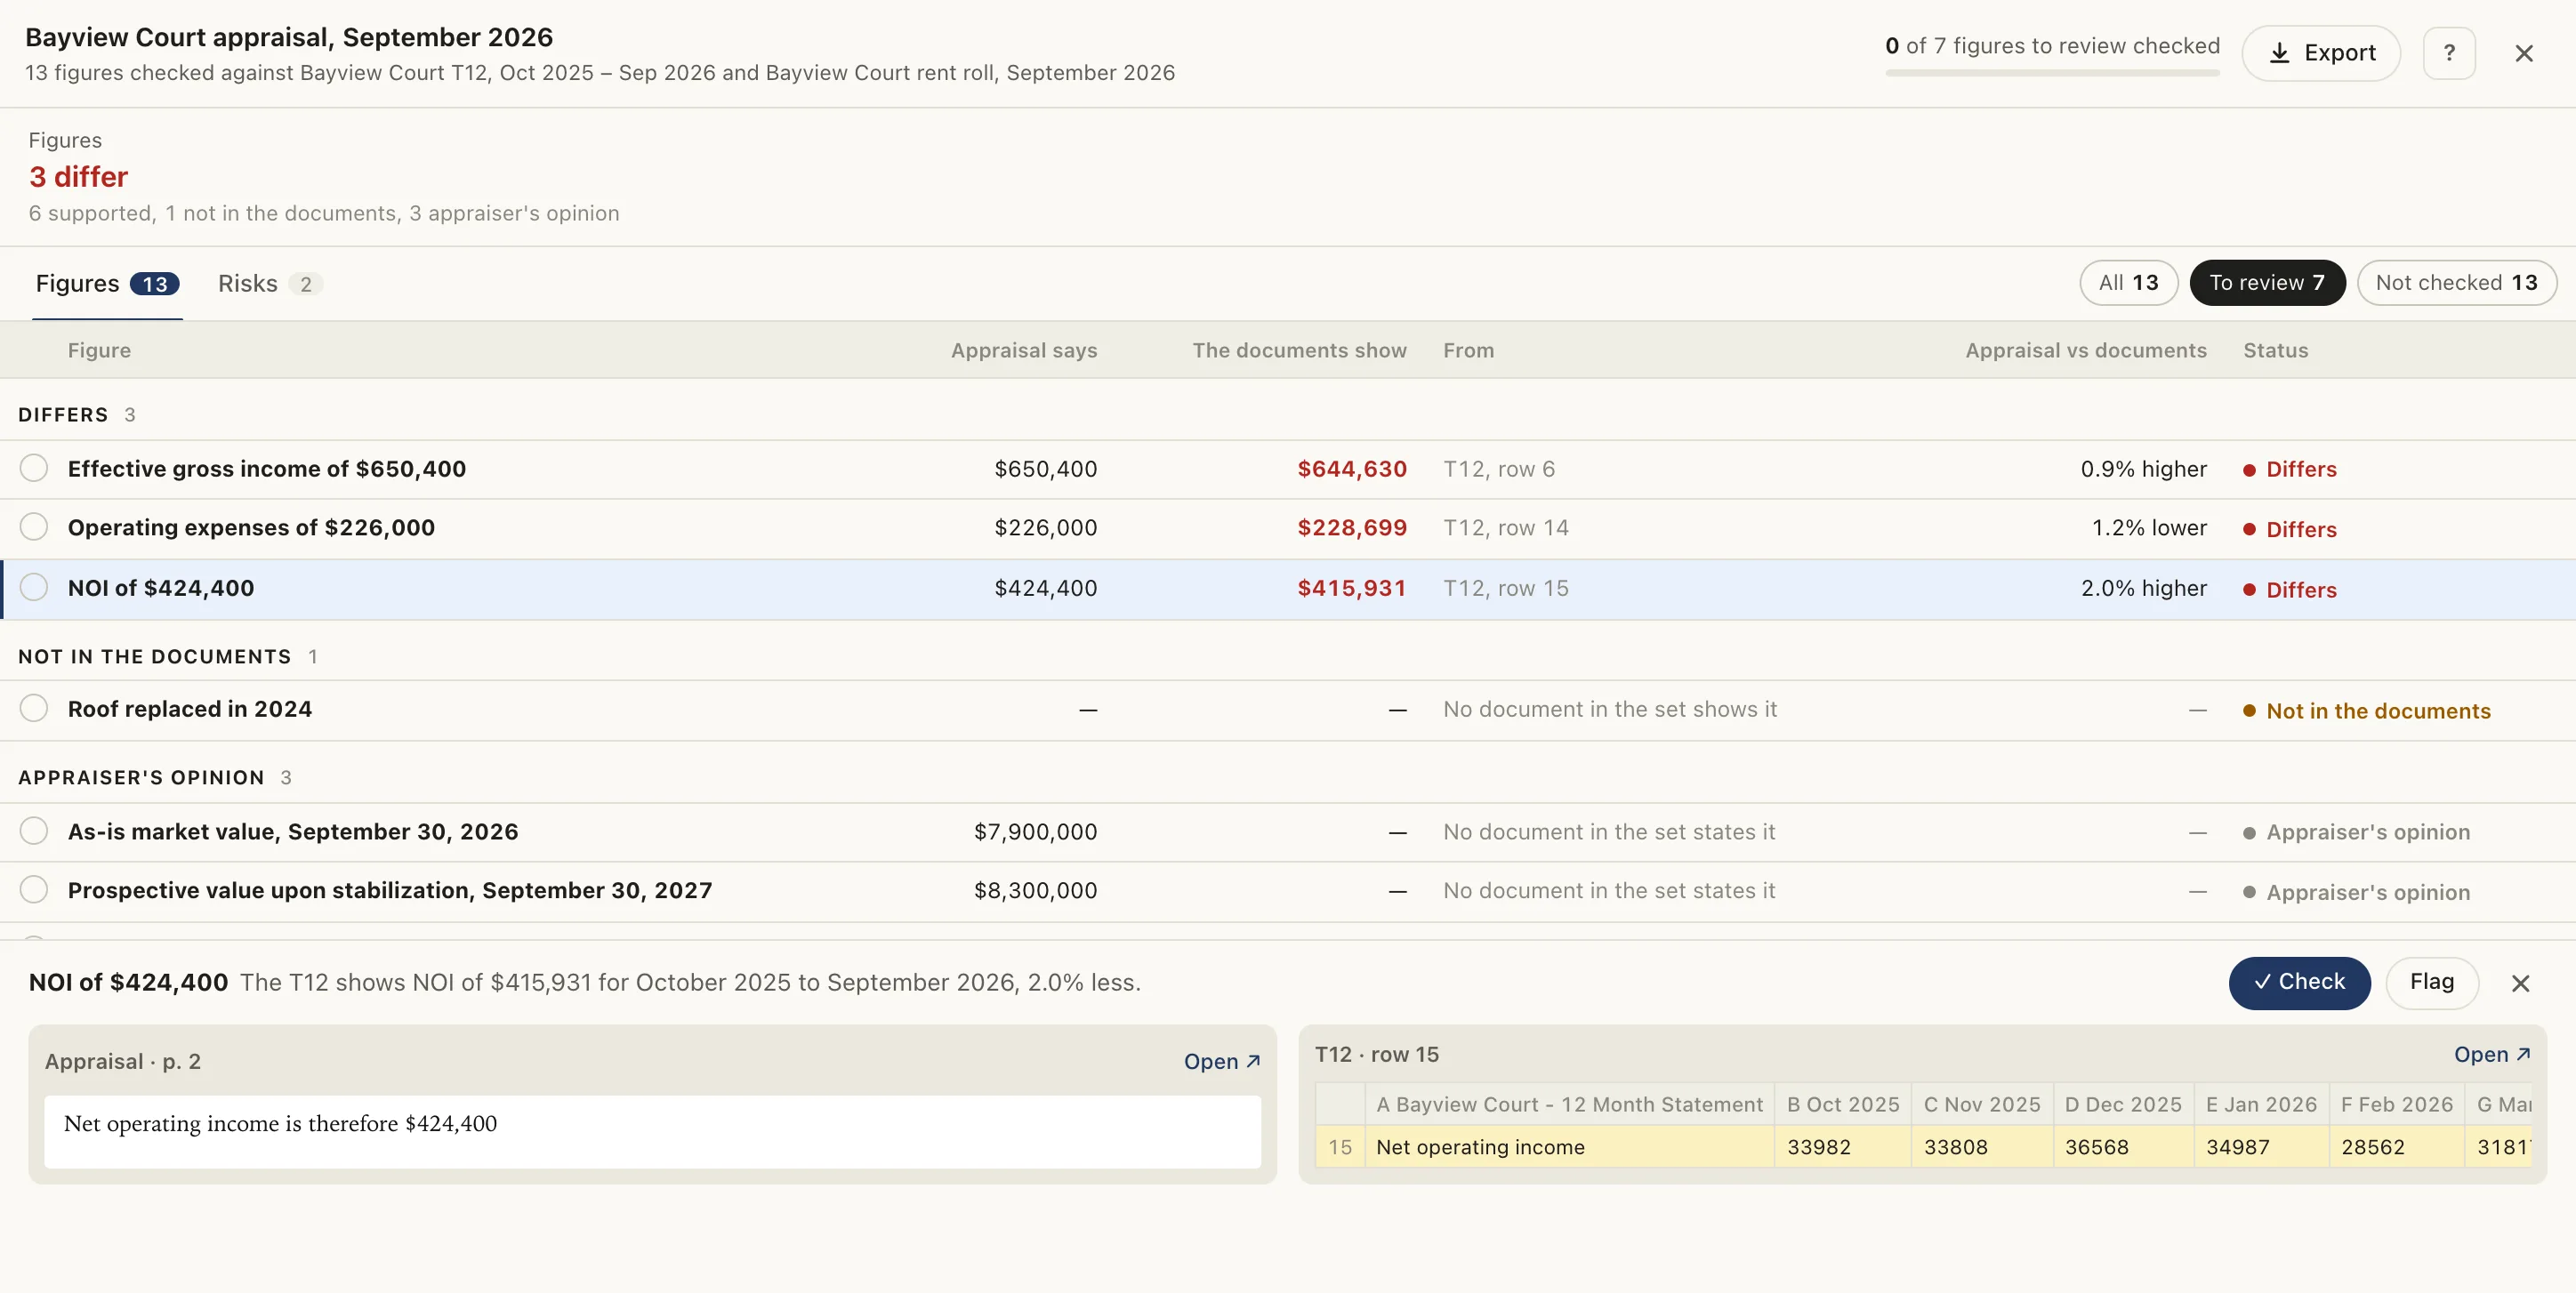Viewport: 2576px width, 1293px height.
Task: Close the appraisal review window
Action: coord(2524,53)
